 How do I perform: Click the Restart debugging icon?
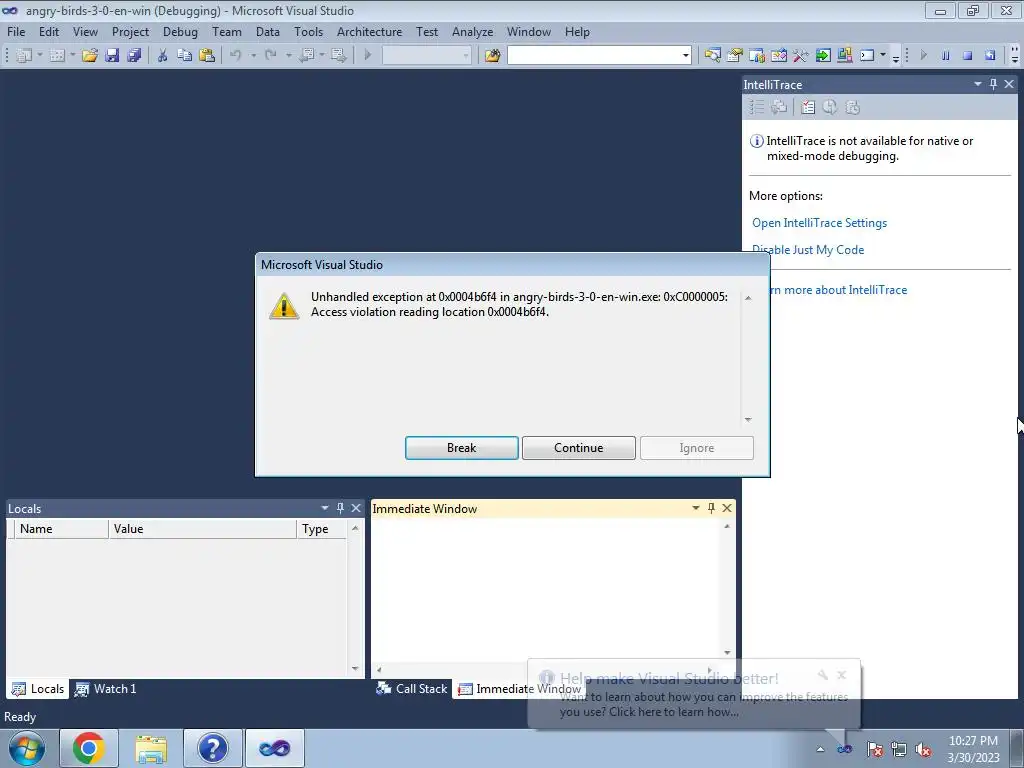pos(990,56)
